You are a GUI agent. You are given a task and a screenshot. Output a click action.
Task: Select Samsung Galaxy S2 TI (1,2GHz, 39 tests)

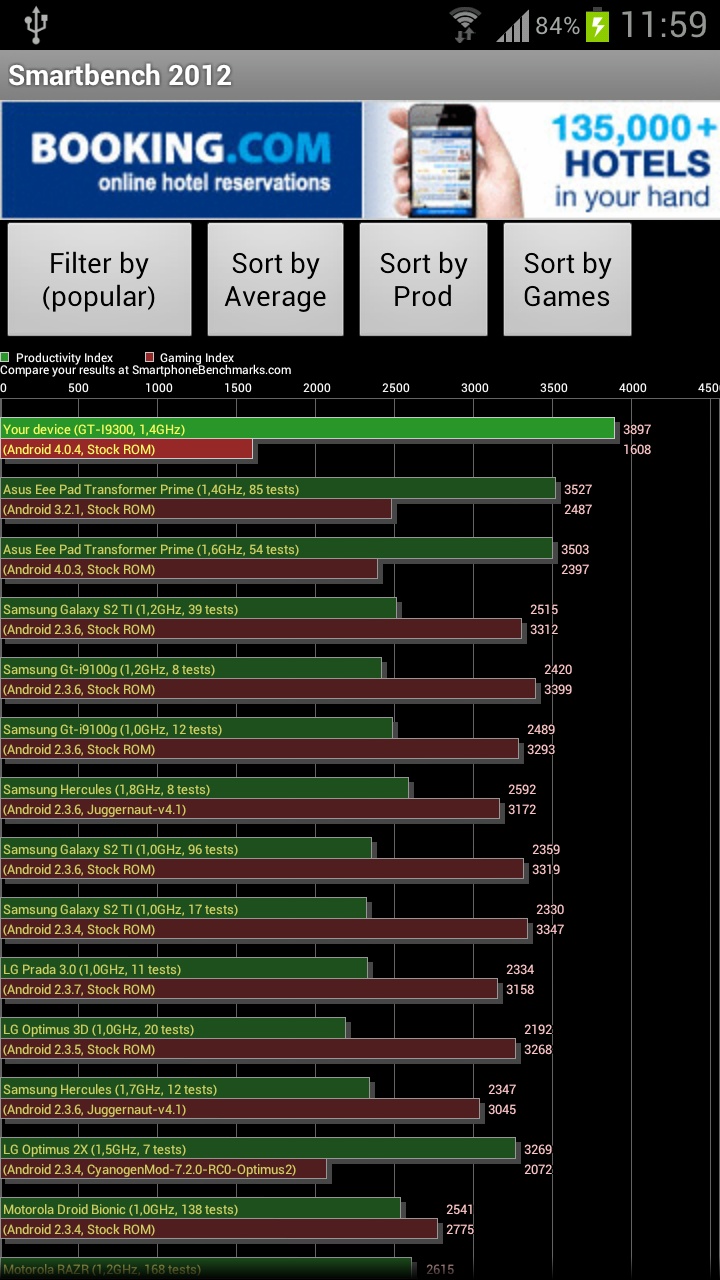198,609
